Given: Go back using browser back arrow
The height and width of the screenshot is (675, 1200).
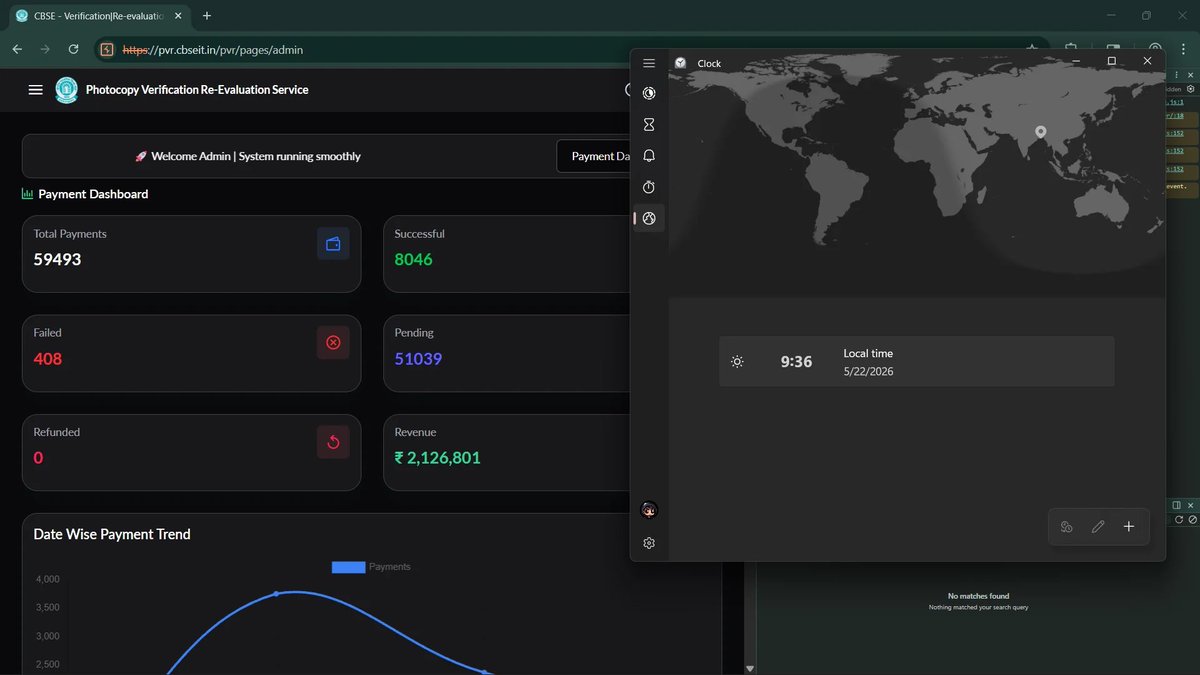Looking at the screenshot, I should tap(17, 49).
